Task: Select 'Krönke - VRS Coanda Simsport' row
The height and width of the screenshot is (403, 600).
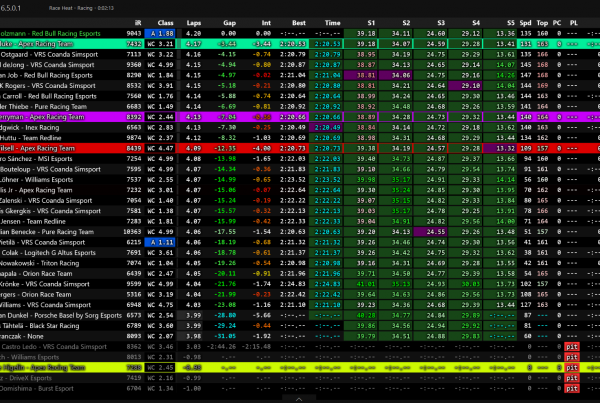Action: [x=300, y=284]
